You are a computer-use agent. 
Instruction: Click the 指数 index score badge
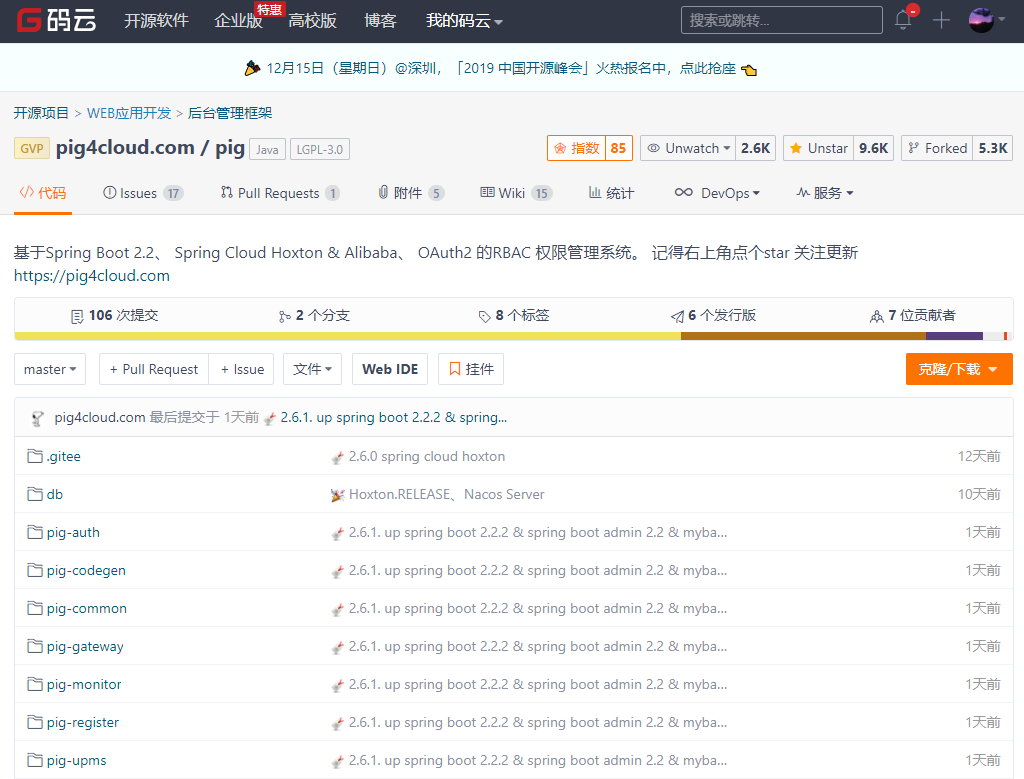coord(590,148)
